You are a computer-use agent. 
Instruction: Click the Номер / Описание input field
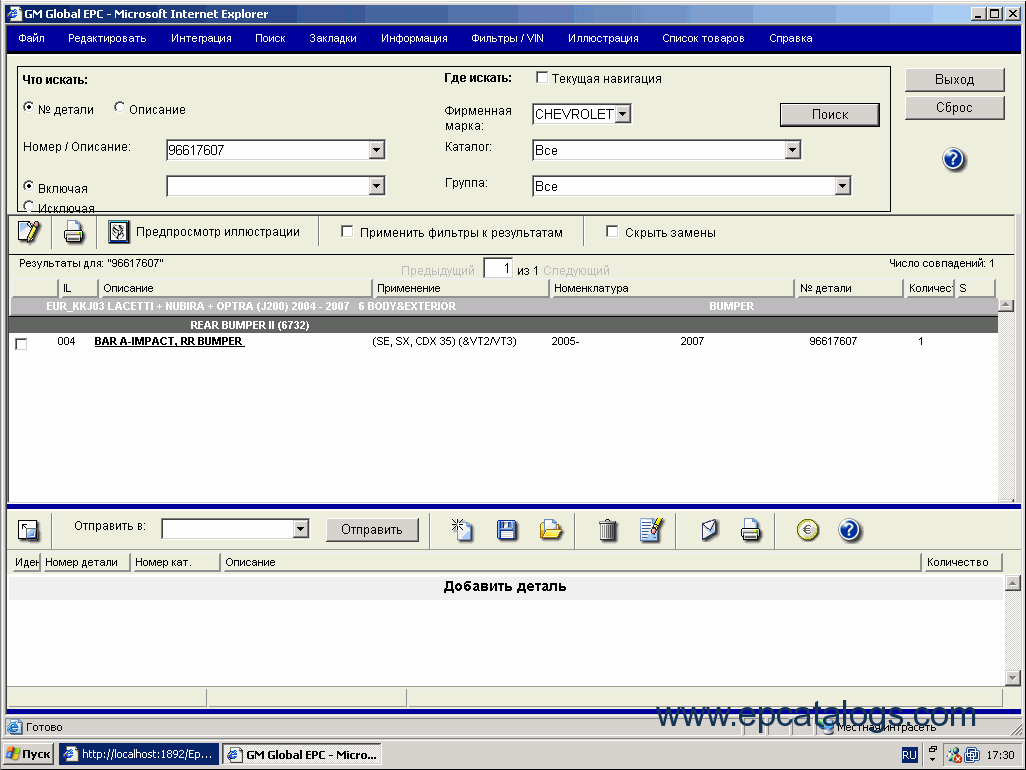click(x=267, y=150)
